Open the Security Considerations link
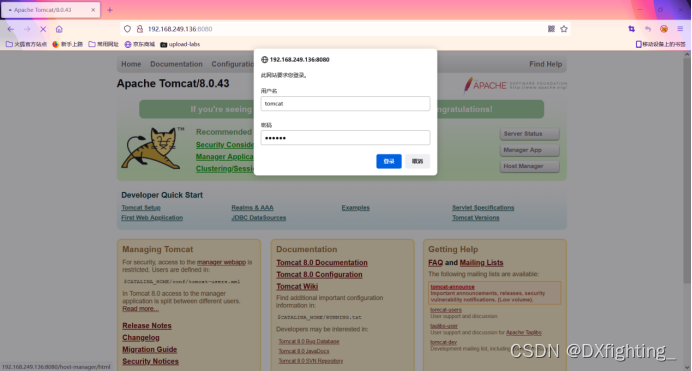Image resolution: width=692 pixels, height=371 pixels. tap(225, 145)
